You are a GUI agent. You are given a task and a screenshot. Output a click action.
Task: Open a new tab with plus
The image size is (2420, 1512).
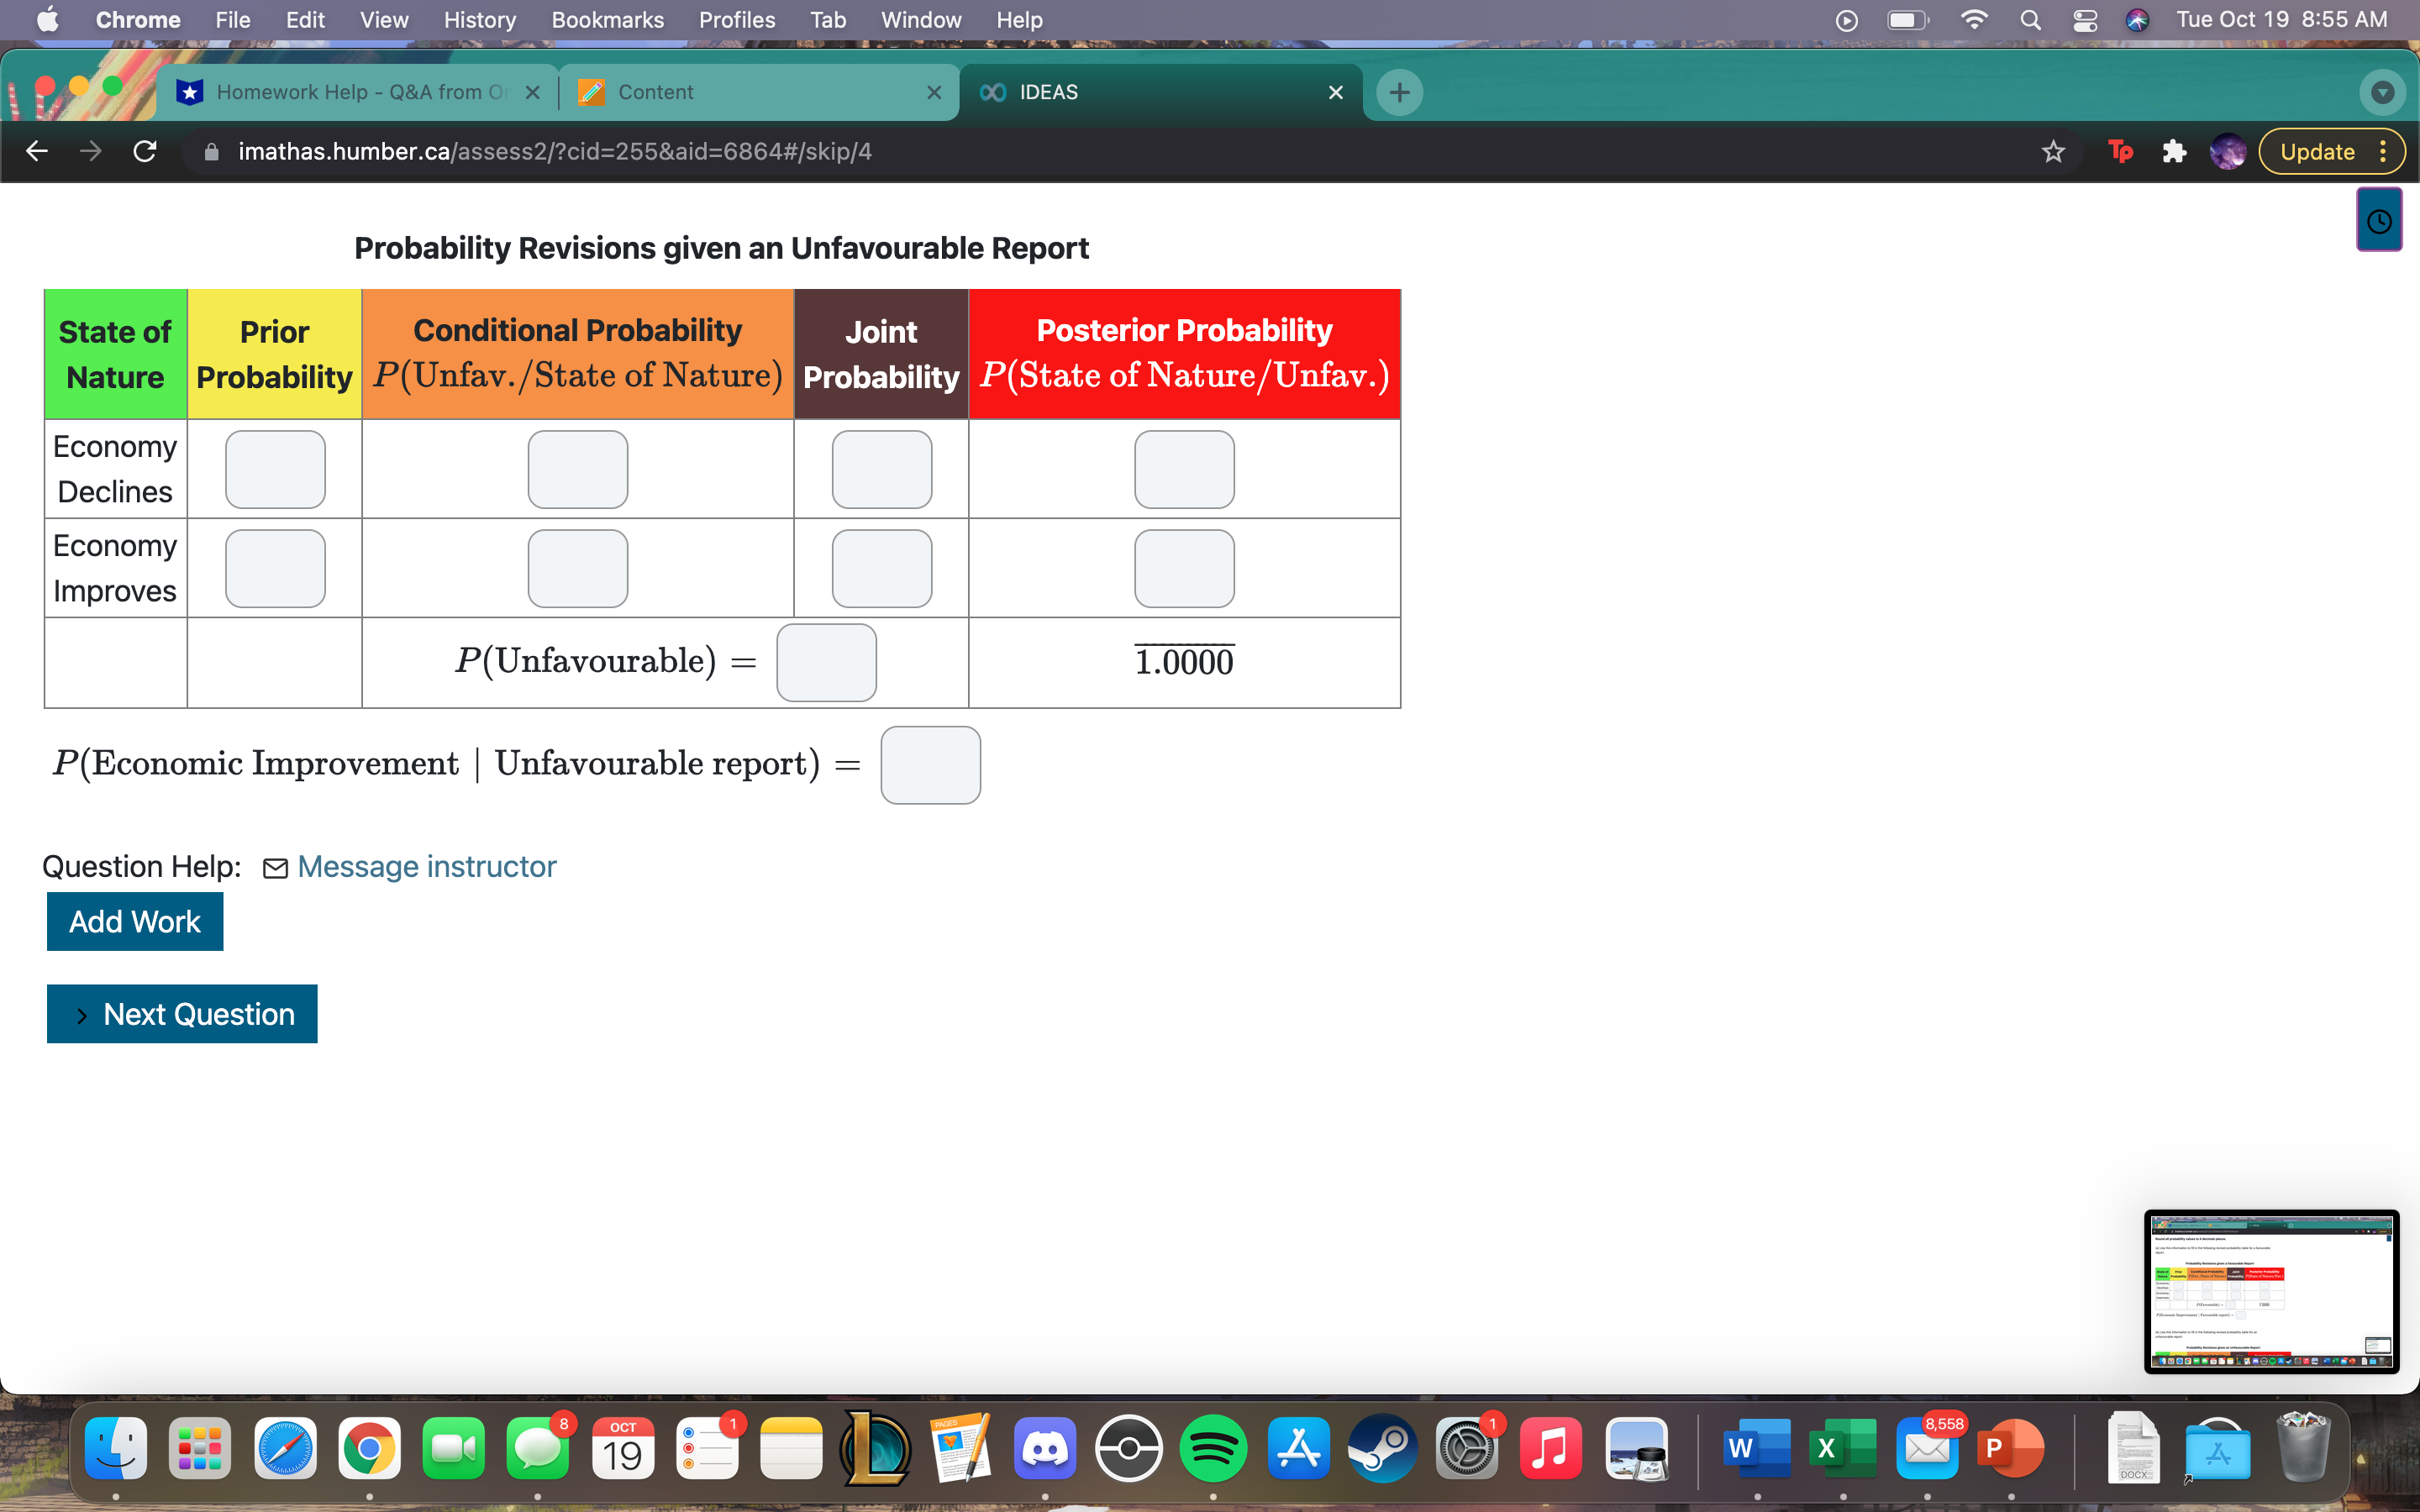pyautogui.click(x=1399, y=92)
